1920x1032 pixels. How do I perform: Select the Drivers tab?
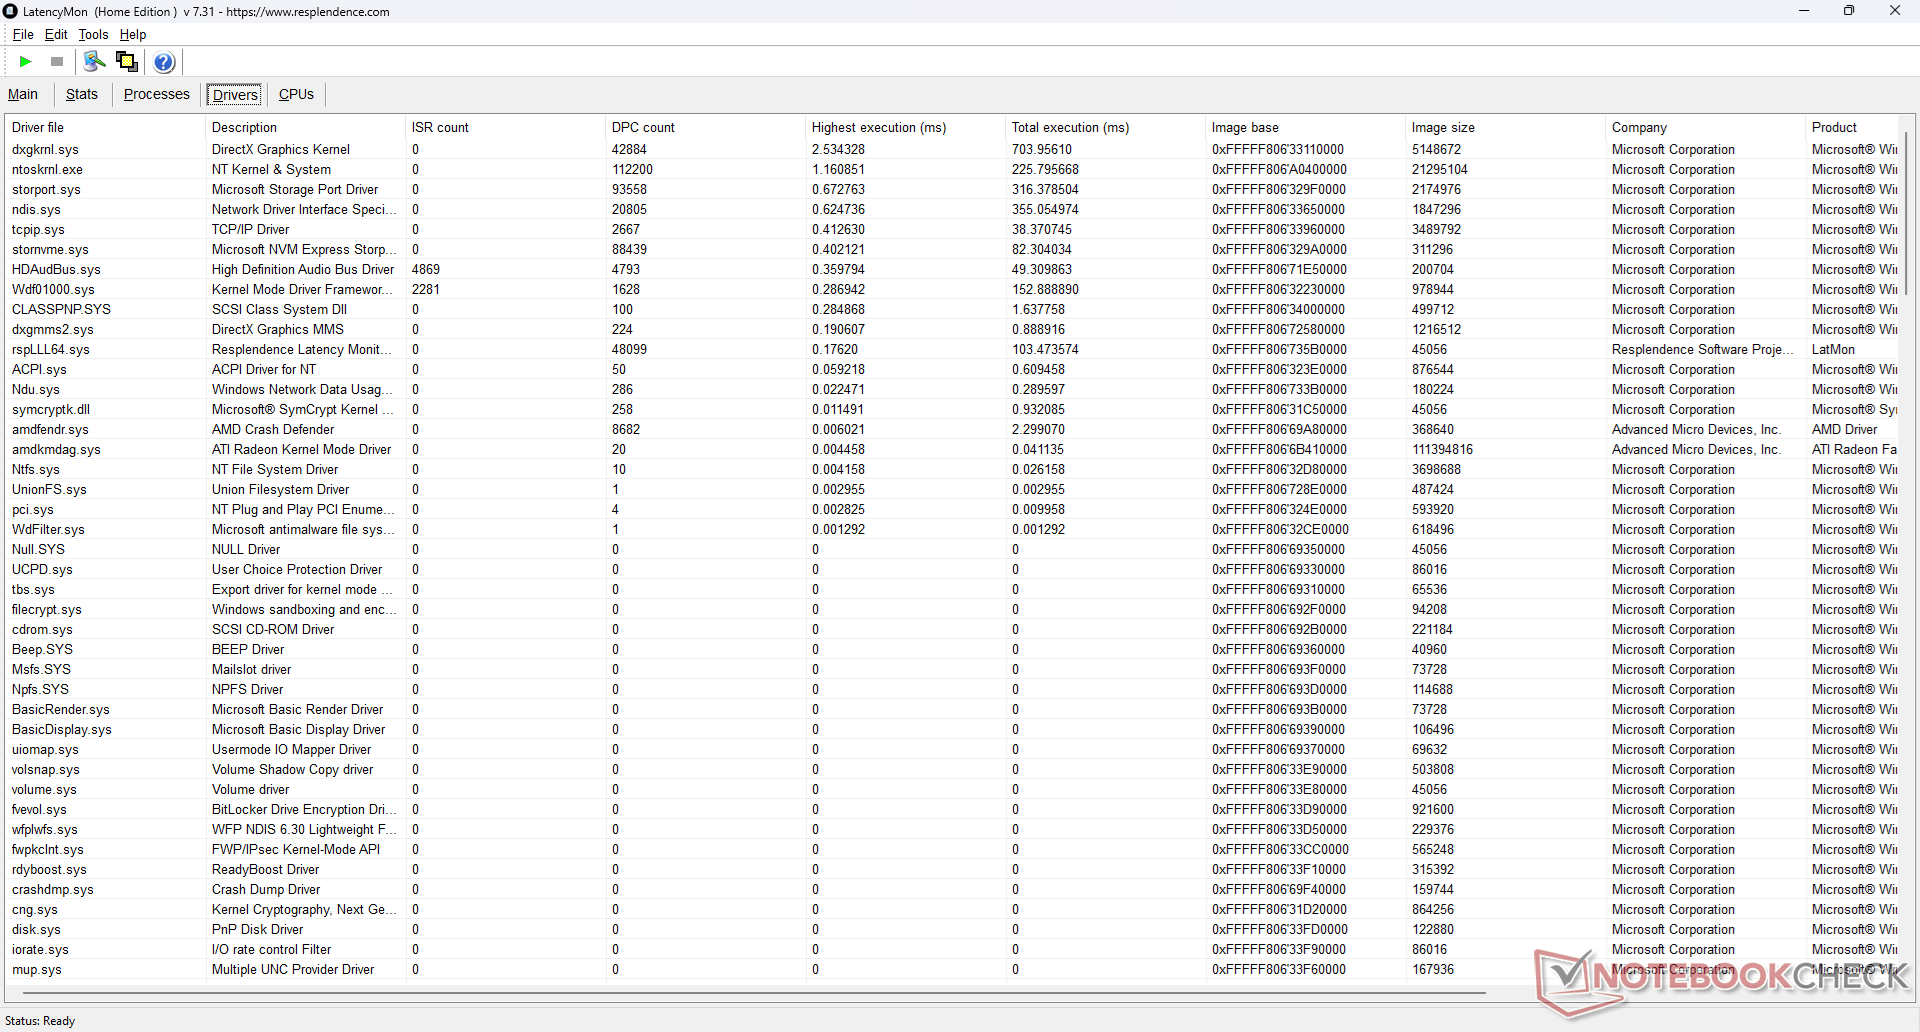[x=236, y=95]
